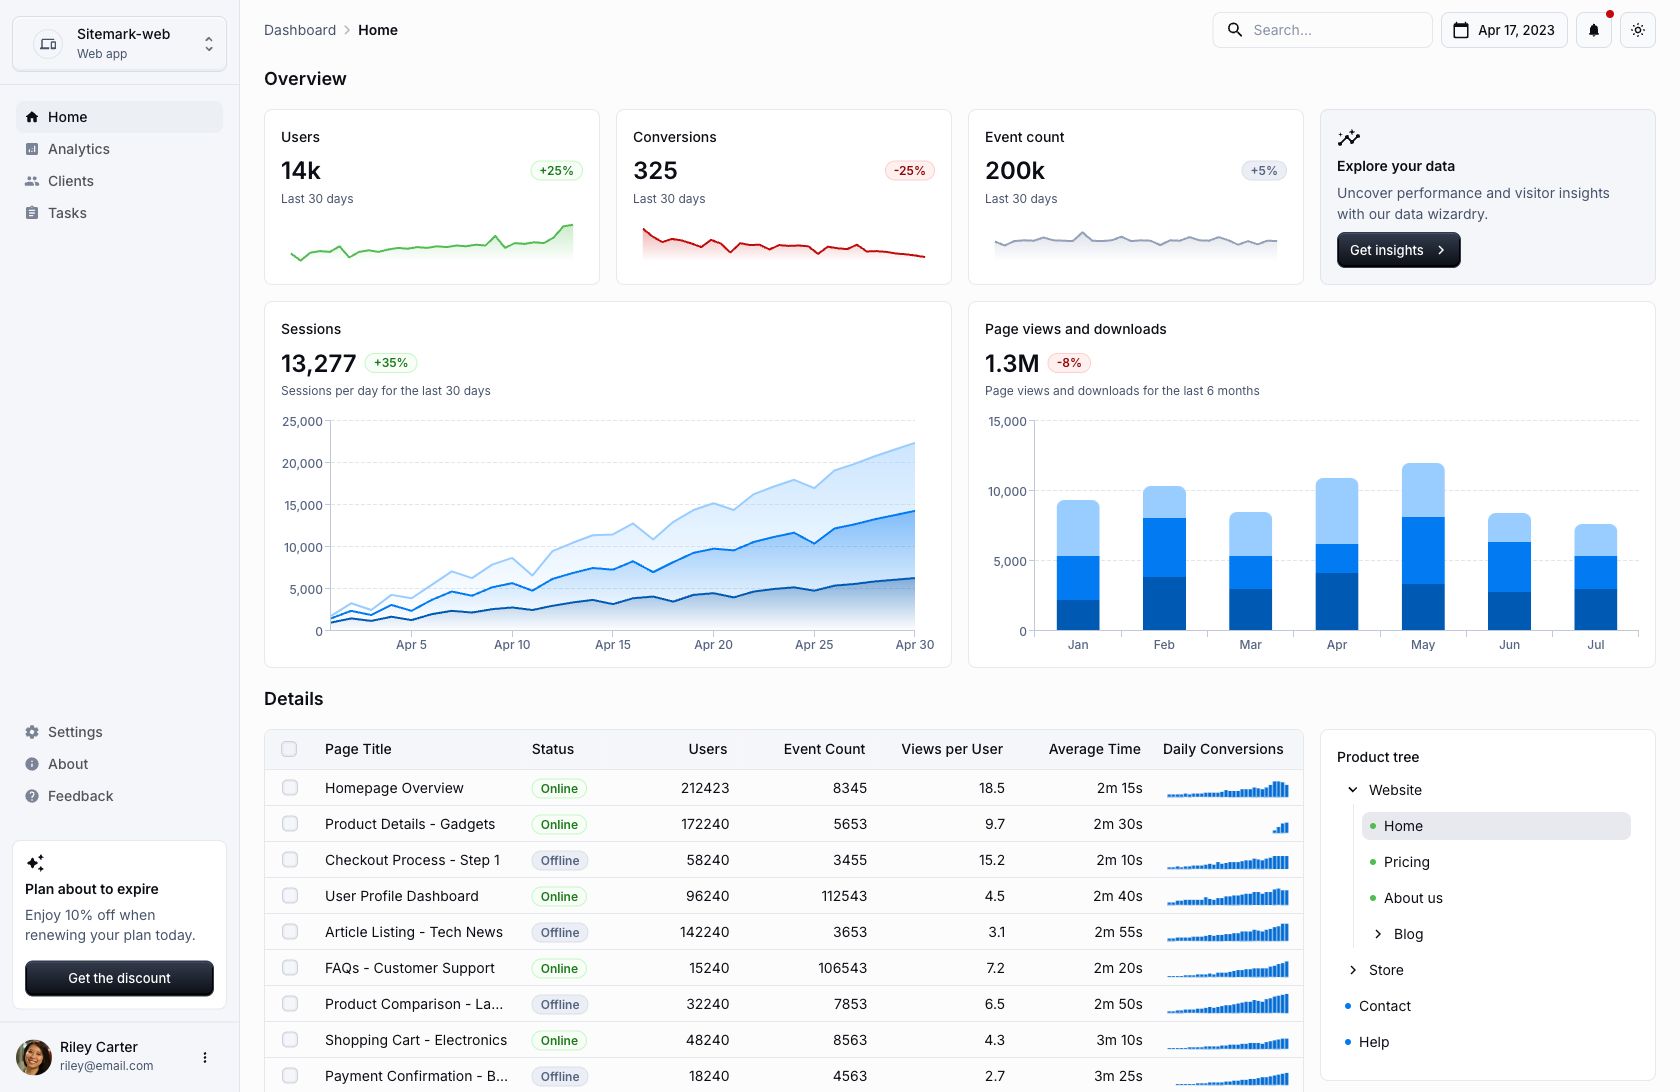The width and height of the screenshot is (1680, 1092).
Task: Expand the Store node in Product tree
Action: coord(1353,970)
